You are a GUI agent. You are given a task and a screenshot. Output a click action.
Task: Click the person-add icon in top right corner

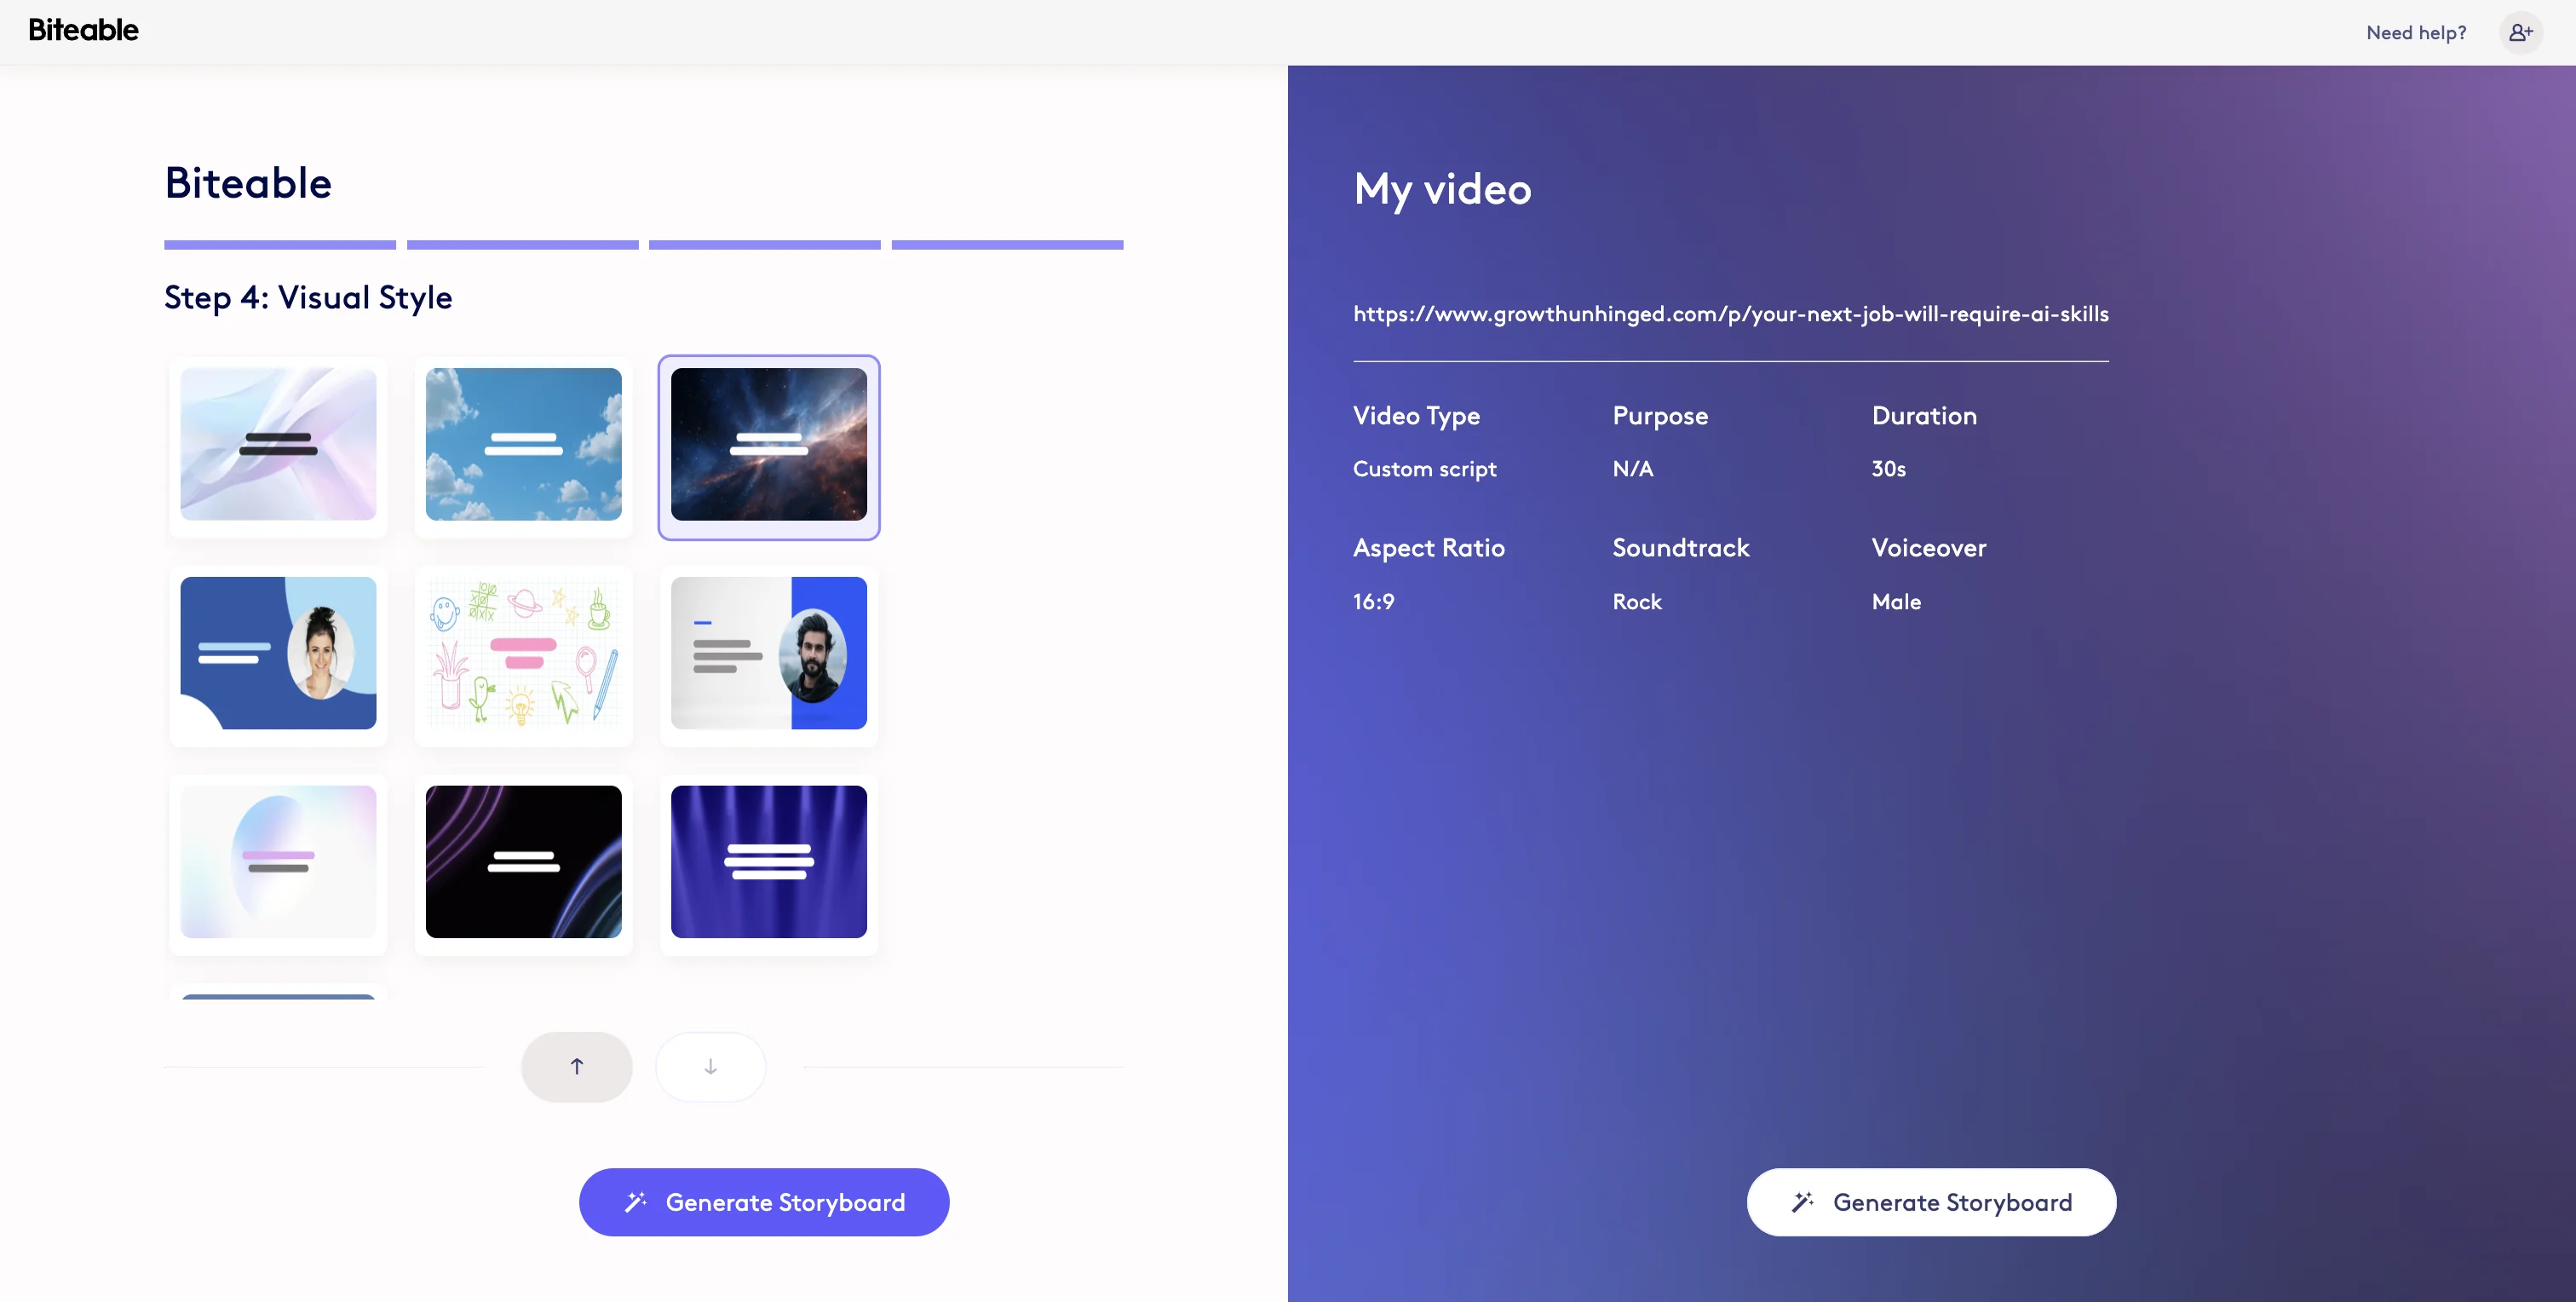click(2520, 32)
